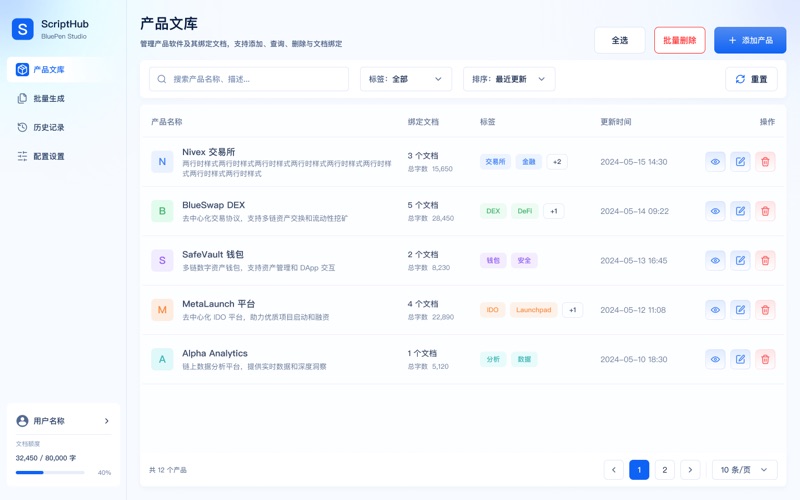Click the green DEX tag chip

[493, 211]
